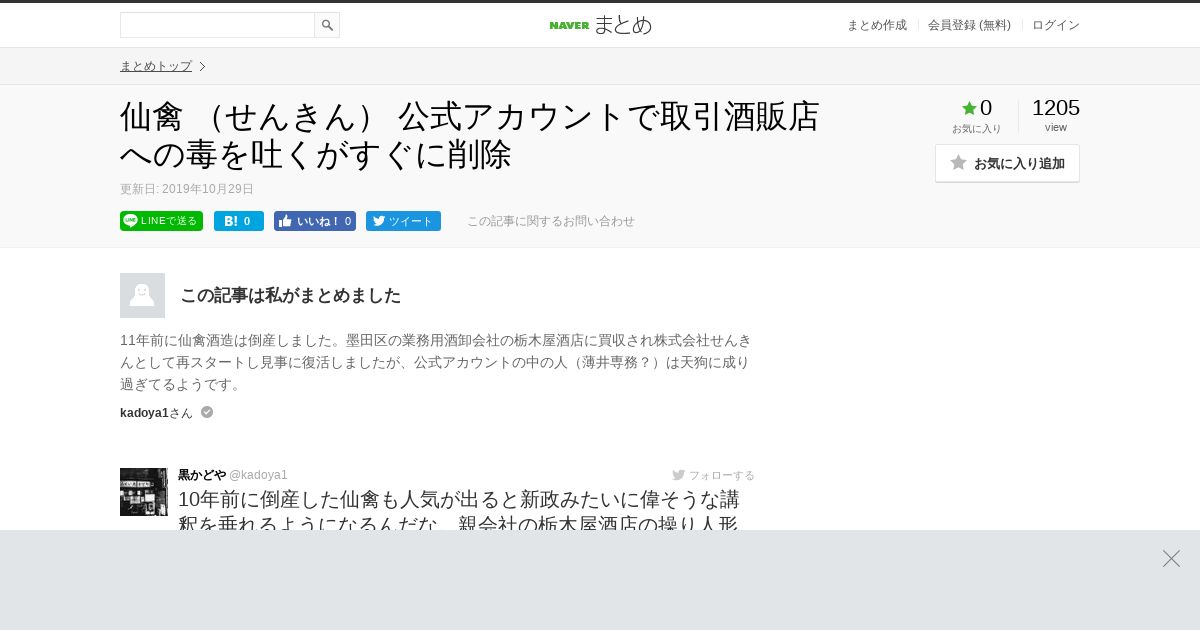1200x630 pixels.
Task: Tweet the article with ツイート button
Action: 403,221
